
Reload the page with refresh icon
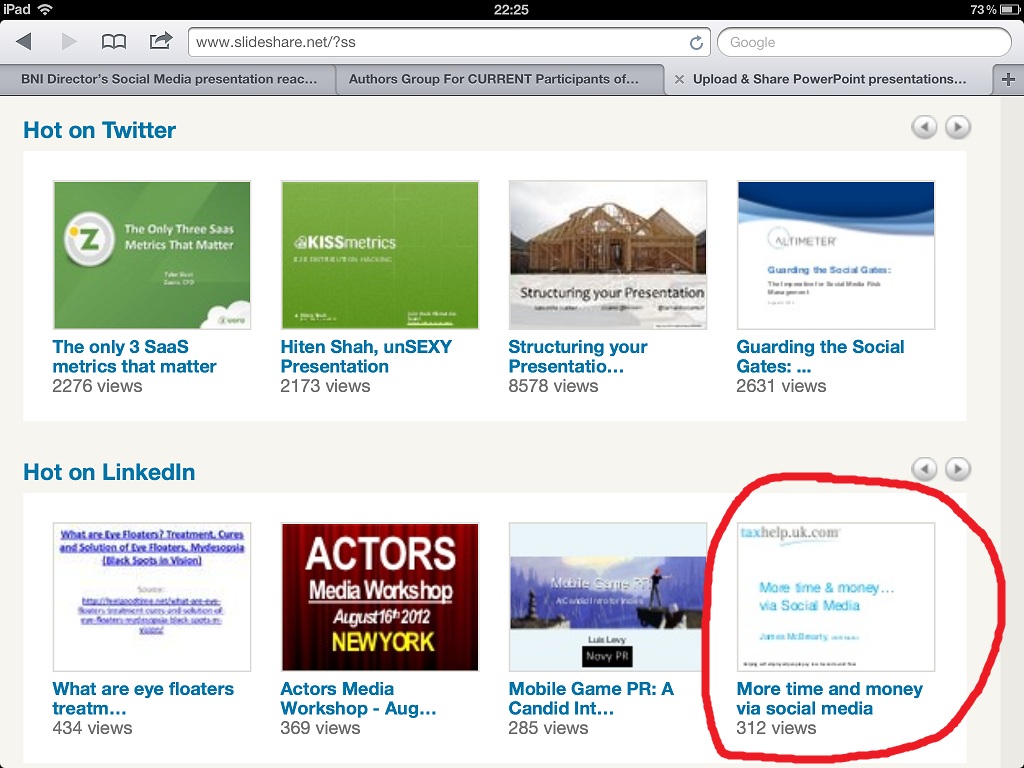(696, 43)
